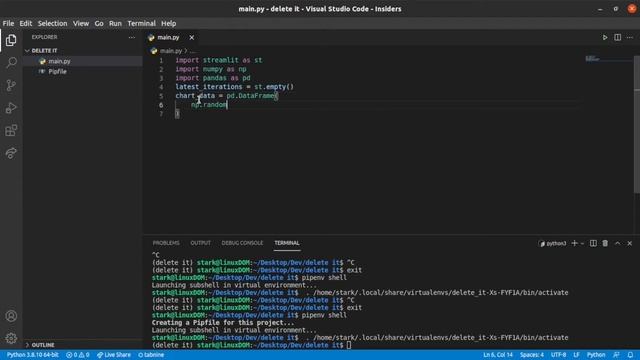The height and width of the screenshot is (360, 640).
Task: Go to line via Ln 6, Col 14
Action: 498,355
